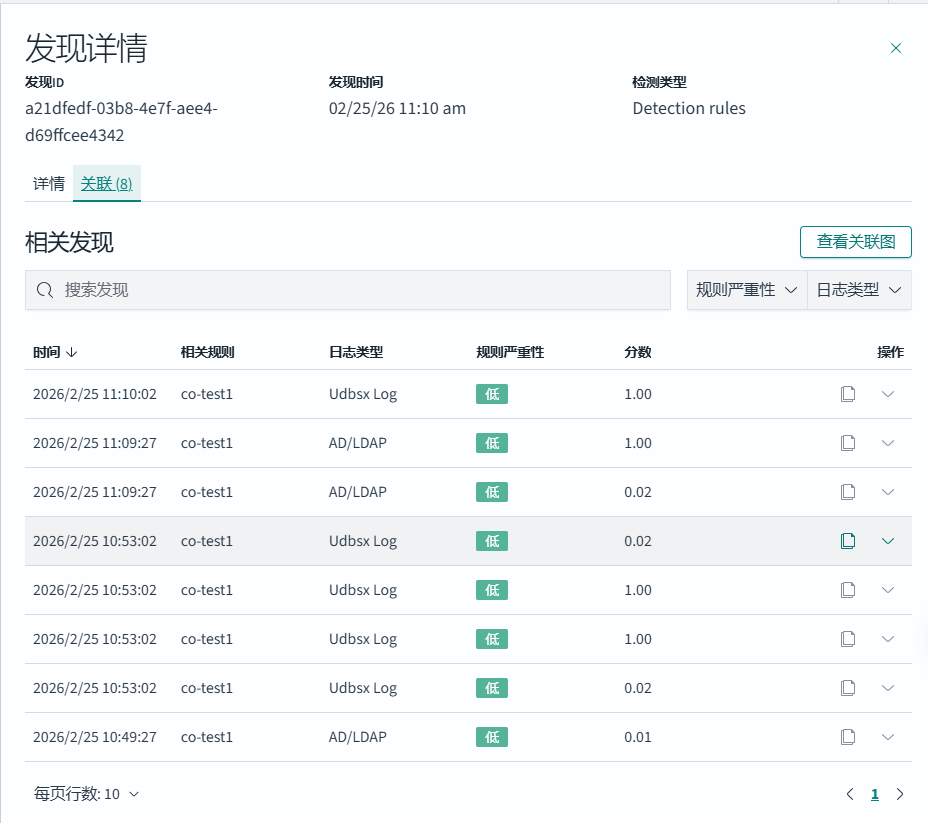The image size is (928, 823).
Task: Switch to the 详情 tab
Action: (49, 184)
